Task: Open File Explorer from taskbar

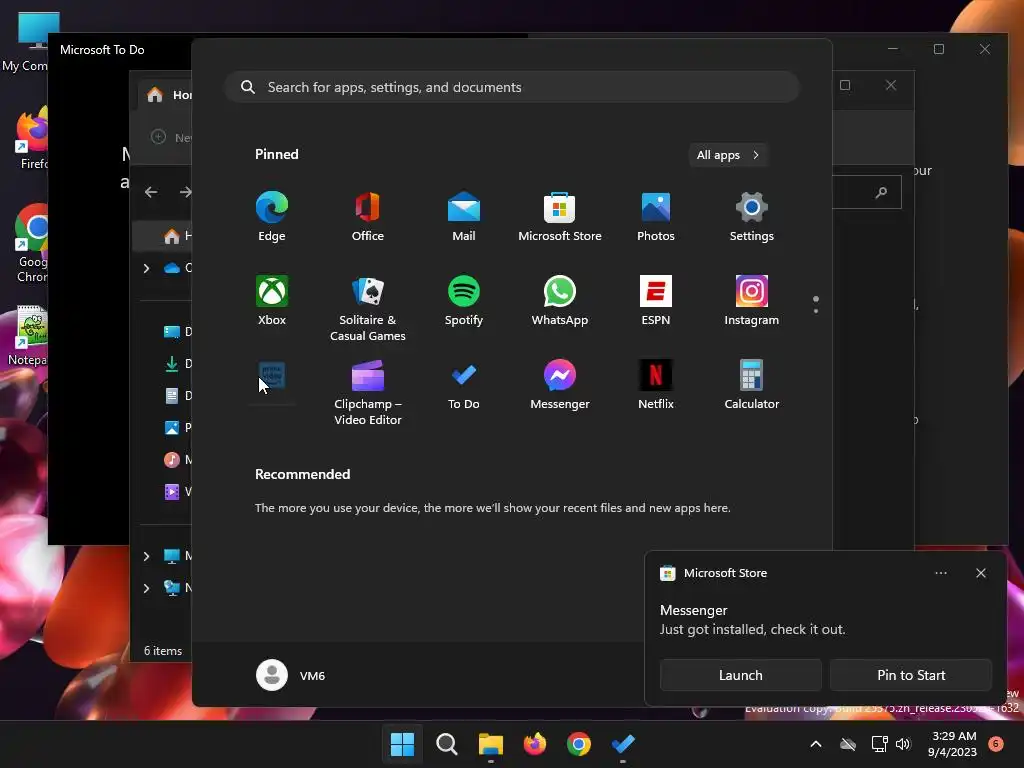Action: (x=490, y=744)
